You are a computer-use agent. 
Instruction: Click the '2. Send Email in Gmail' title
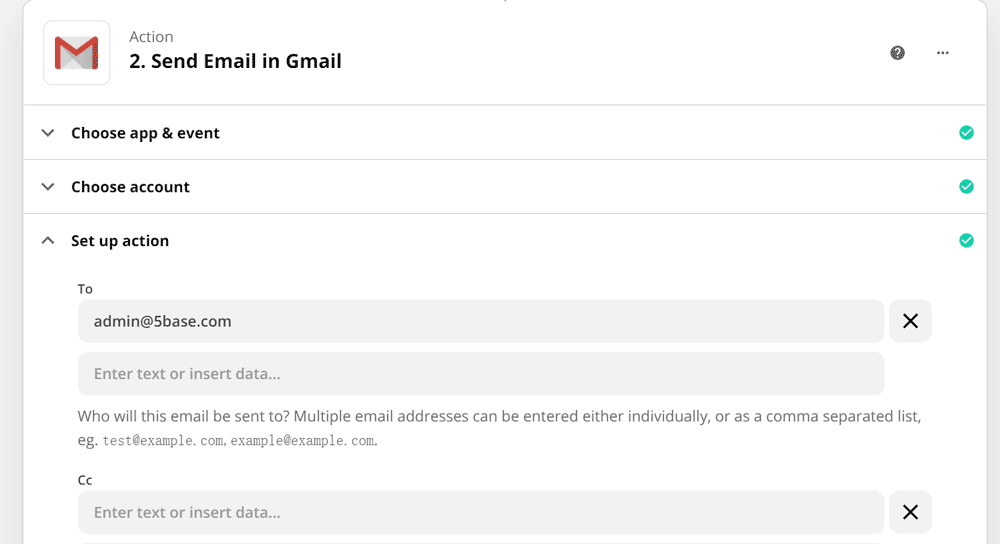point(236,61)
